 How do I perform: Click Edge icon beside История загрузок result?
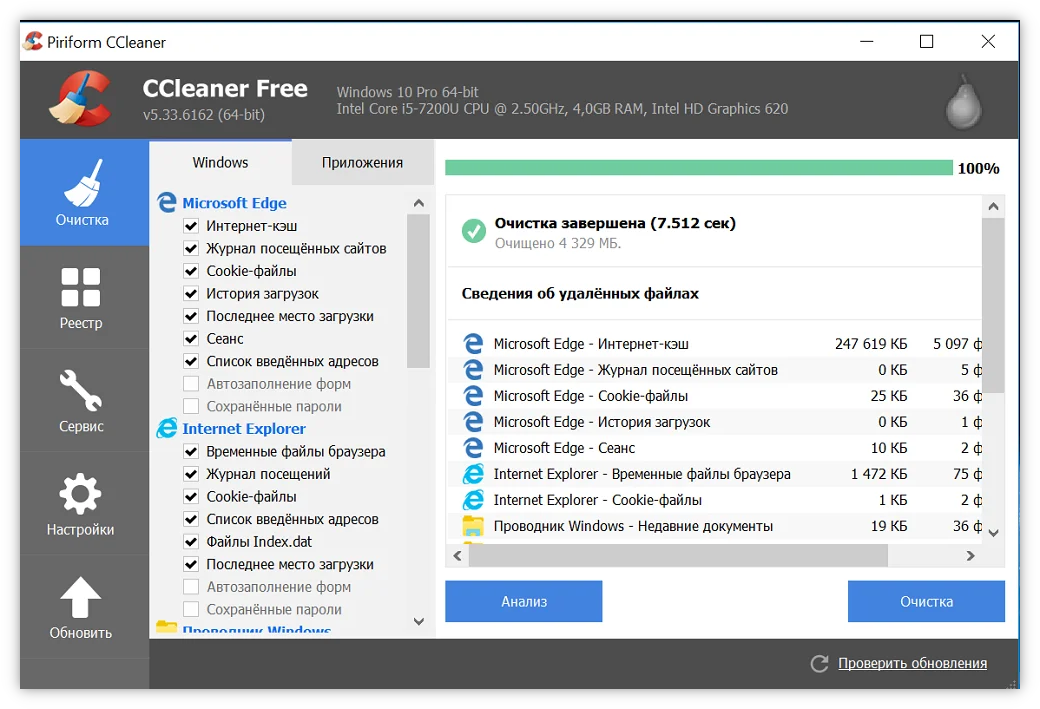pos(473,422)
